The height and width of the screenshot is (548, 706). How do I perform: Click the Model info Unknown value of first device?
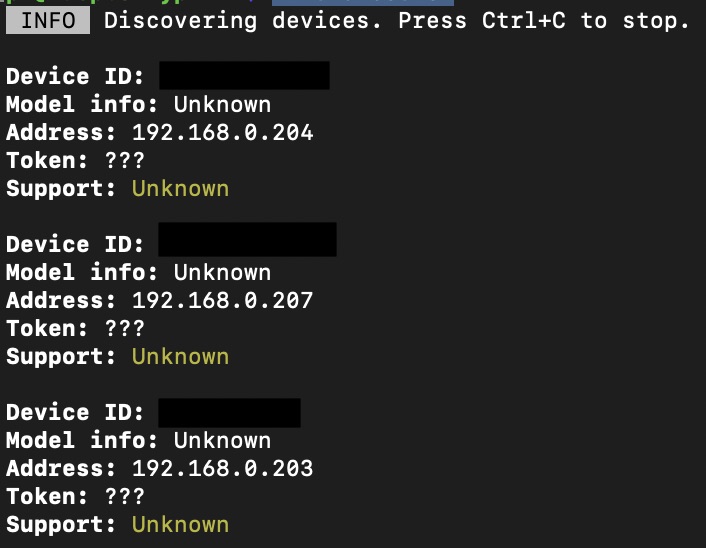click(222, 104)
